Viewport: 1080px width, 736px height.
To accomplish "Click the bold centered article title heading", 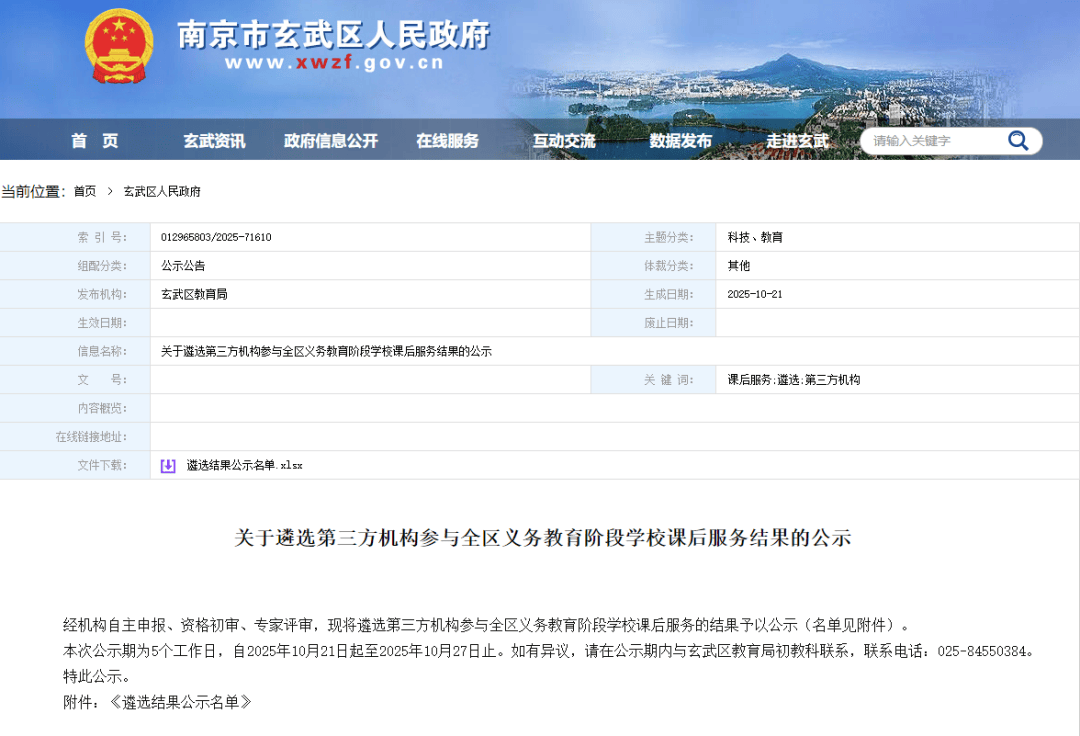I will point(542,538).
